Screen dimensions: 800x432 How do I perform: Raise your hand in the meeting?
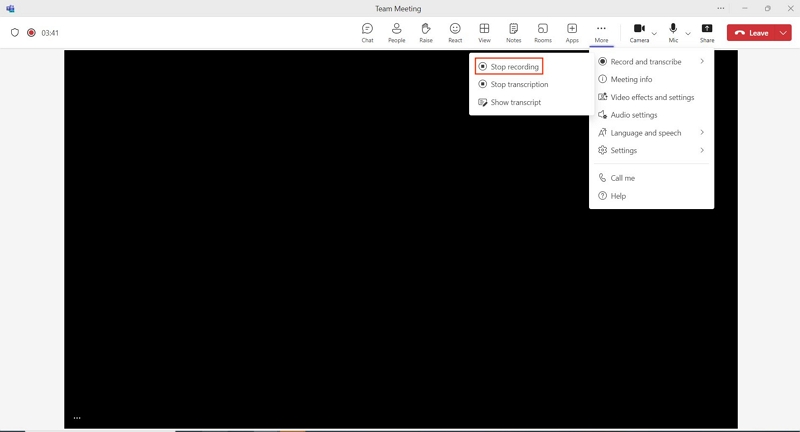(x=426, y=33)
